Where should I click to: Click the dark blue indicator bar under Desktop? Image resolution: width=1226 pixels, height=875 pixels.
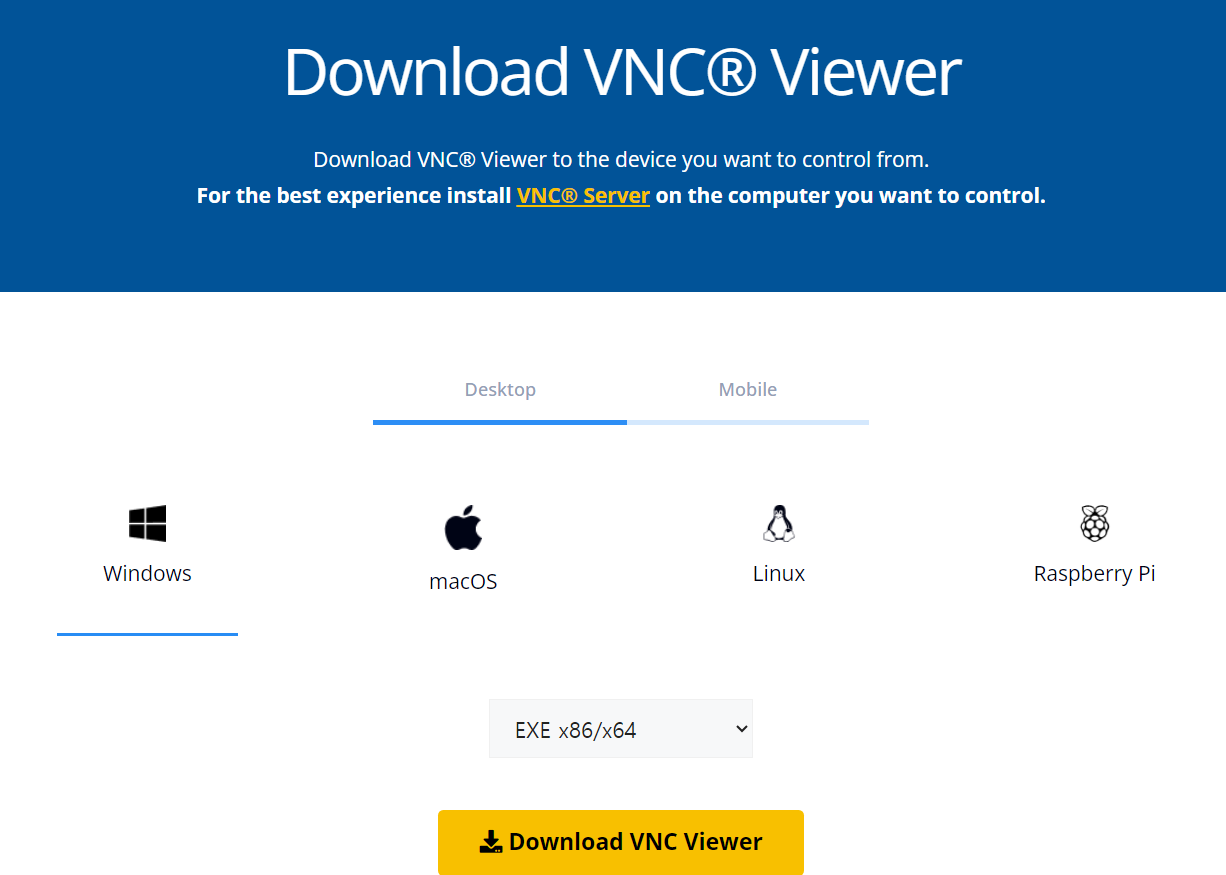tap(500, 422)
